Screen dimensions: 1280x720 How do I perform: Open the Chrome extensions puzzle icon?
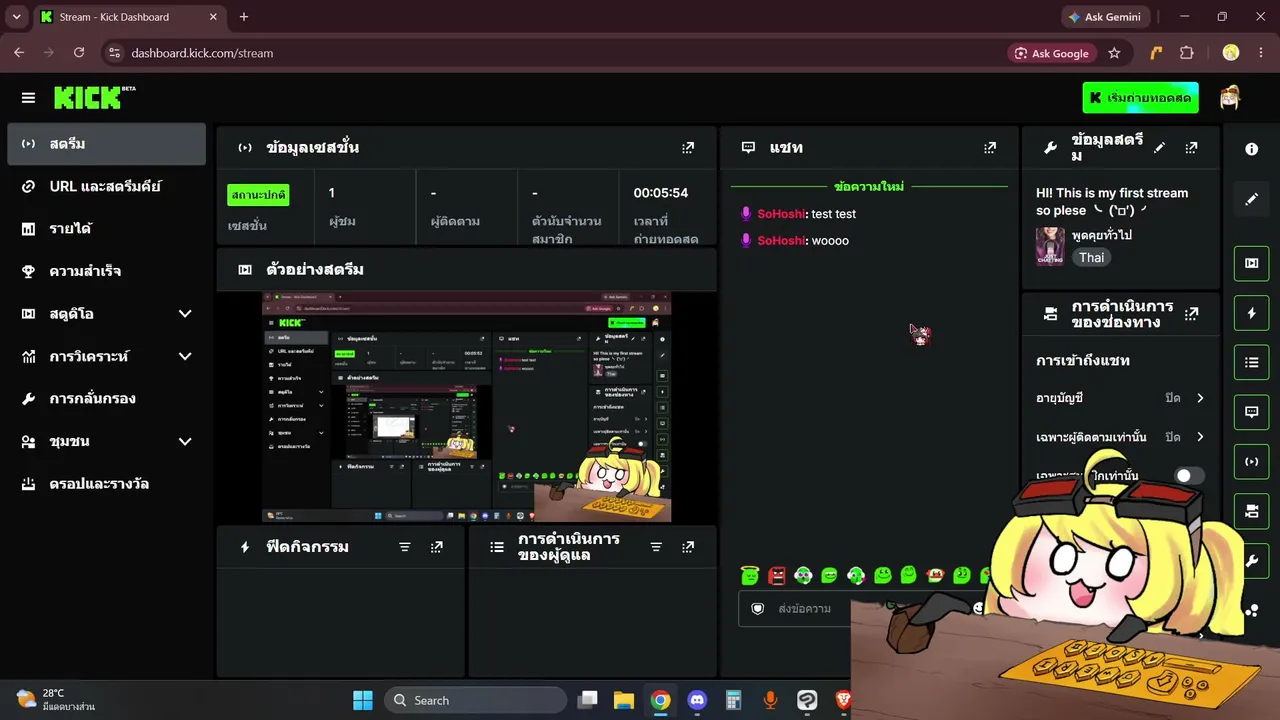click(x=1187, y=53)
